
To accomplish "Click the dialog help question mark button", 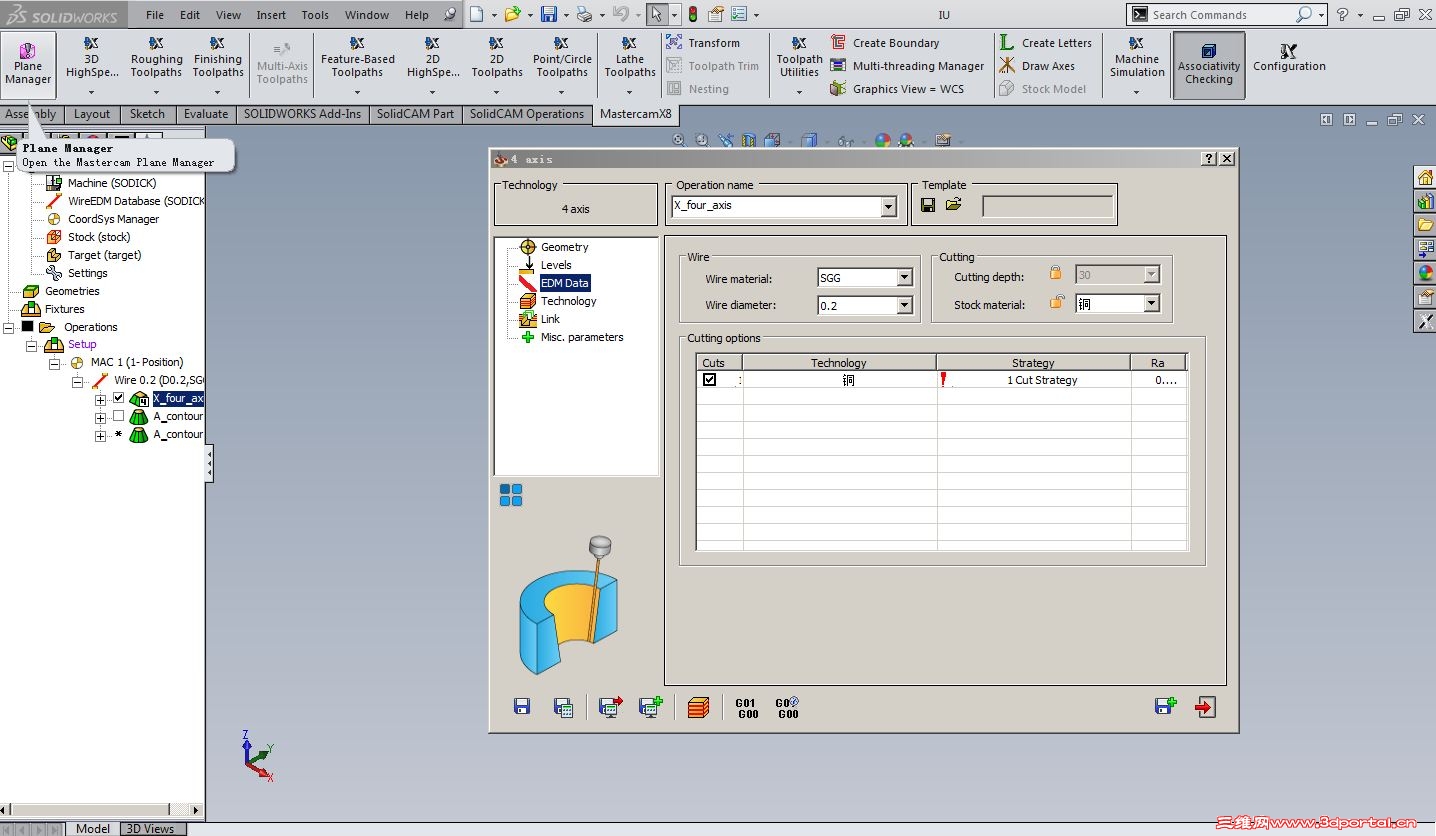I will 1209,159.
